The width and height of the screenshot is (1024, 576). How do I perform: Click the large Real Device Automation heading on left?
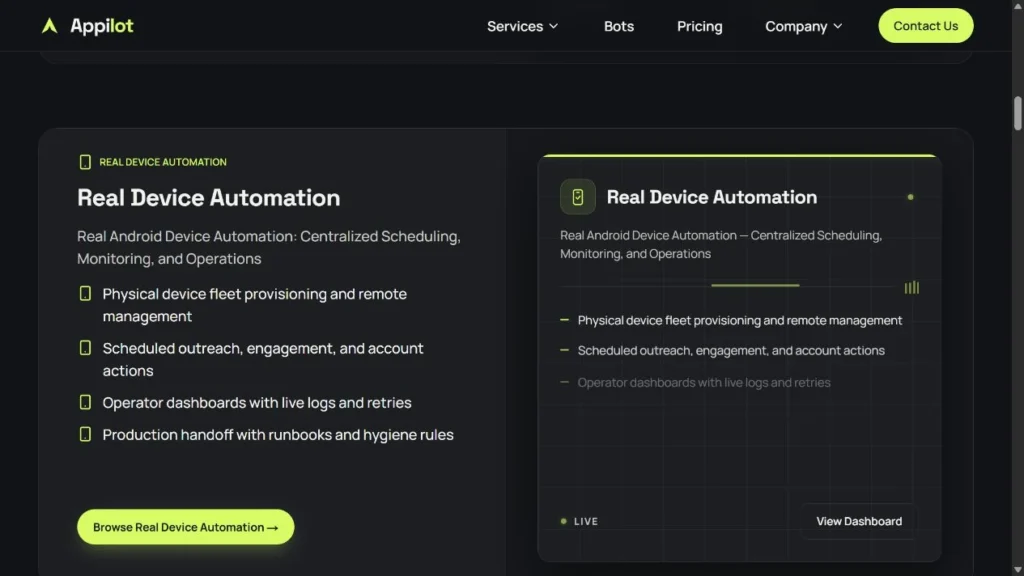pos(208,197)
